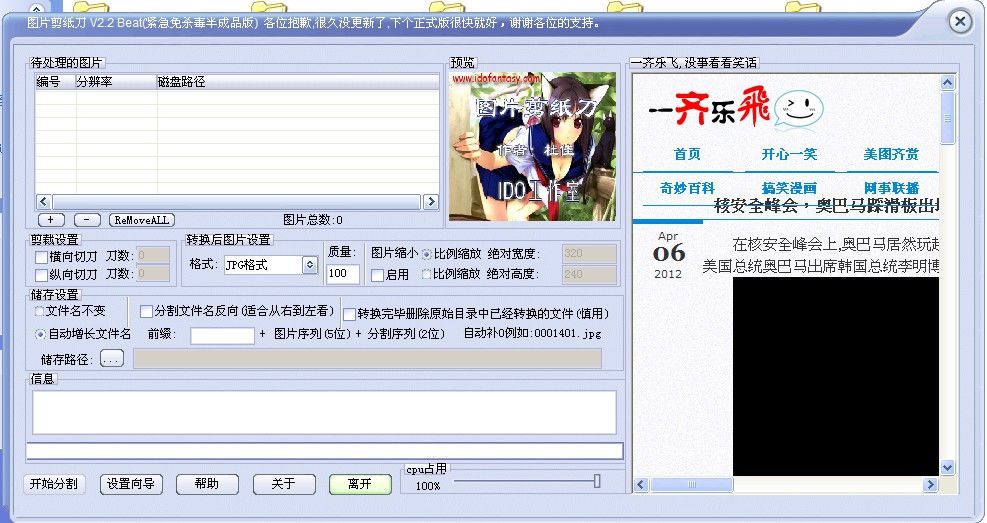Close the 图片剪纸刀 window
Image resolution: width=987 pixels, height=523 pixels.
[960, 22]
